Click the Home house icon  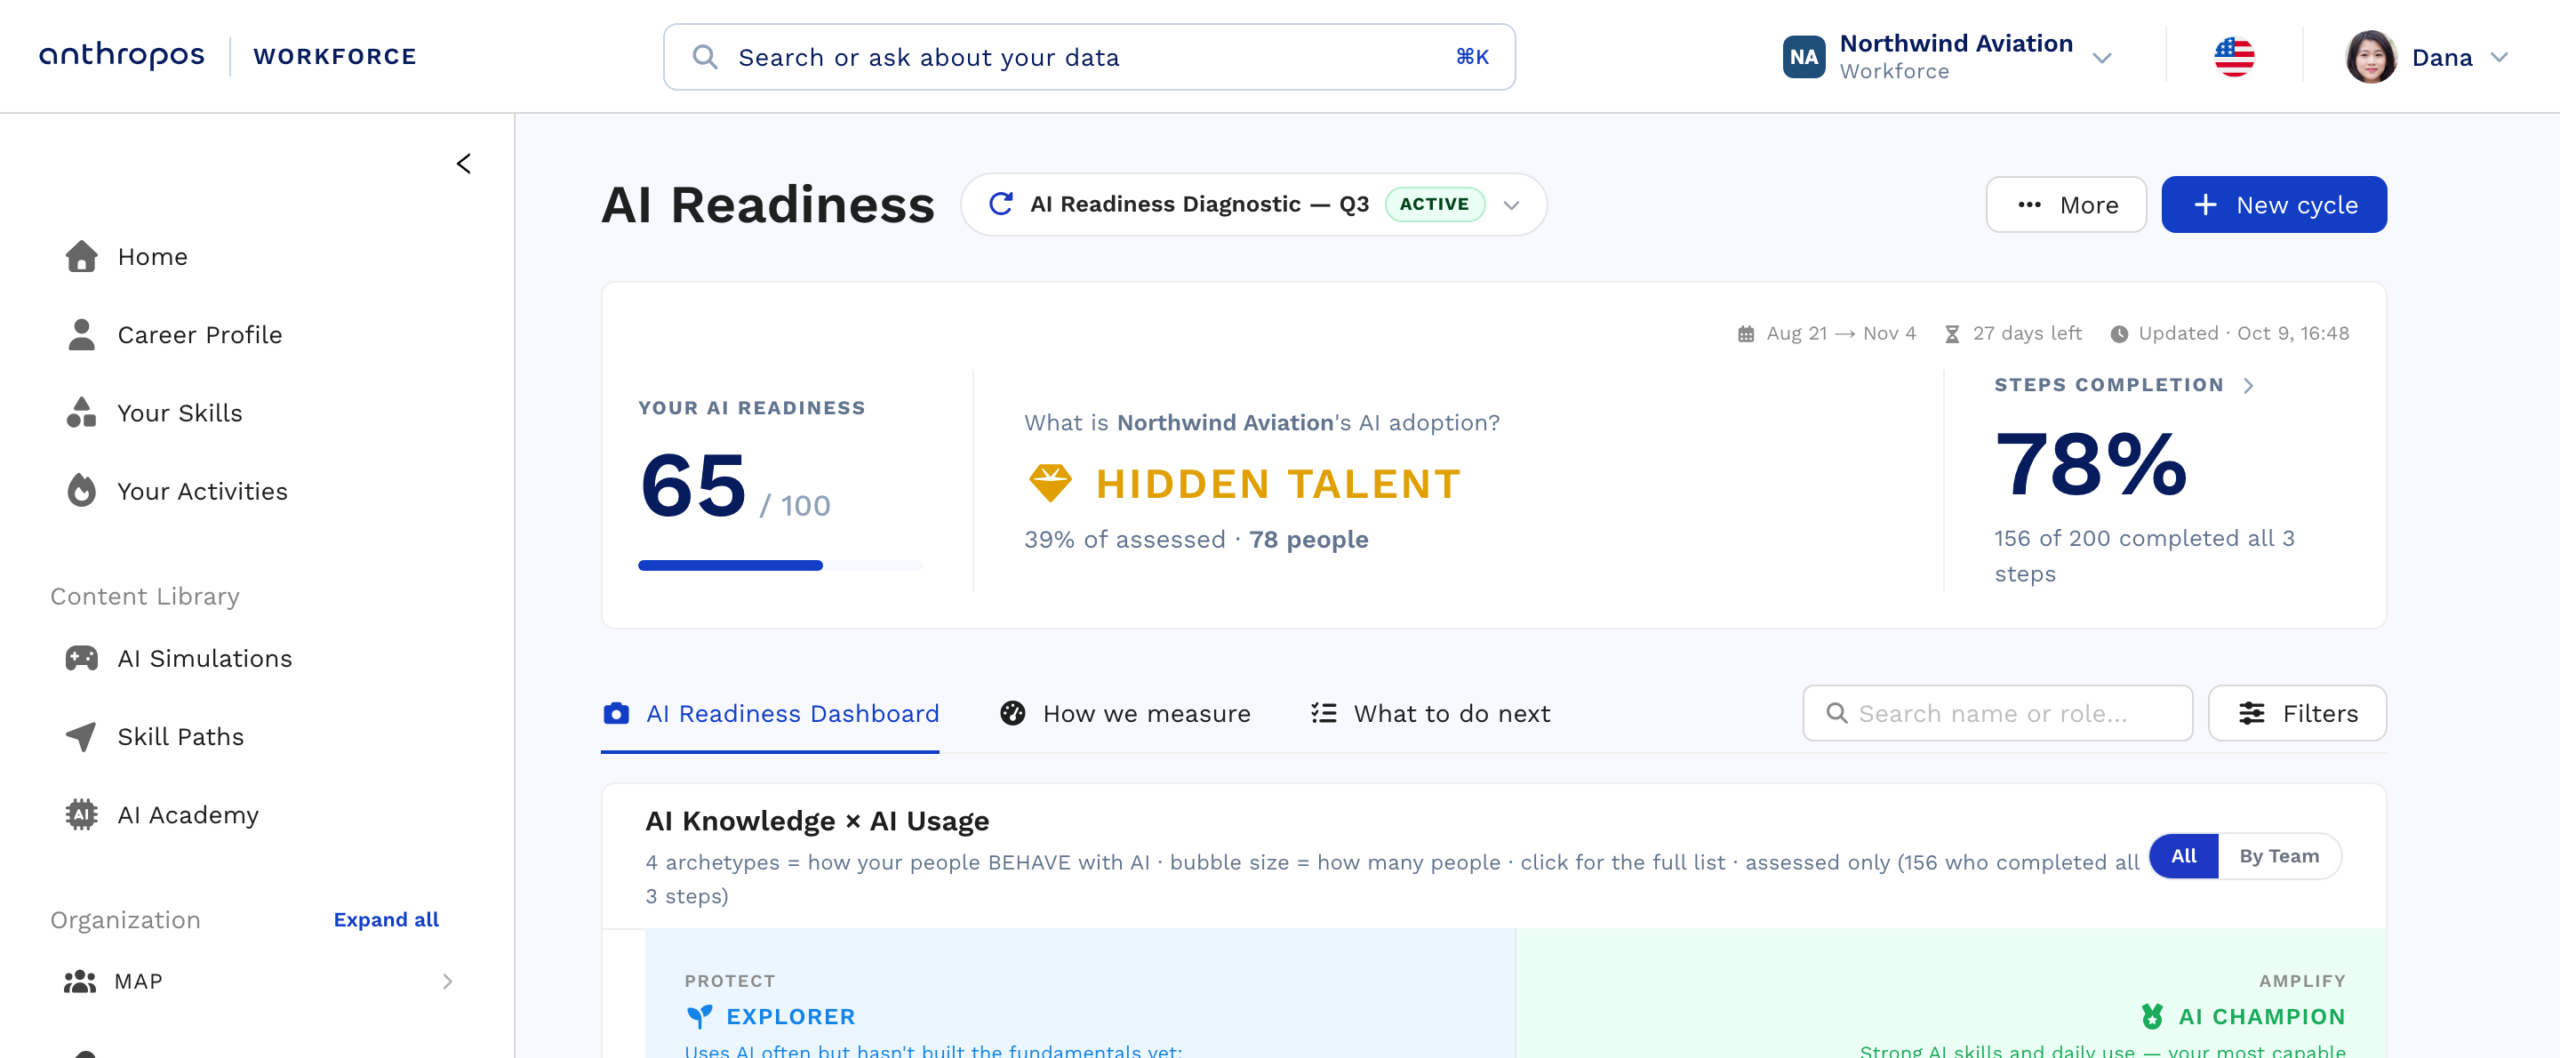click(x=82, y=256)
